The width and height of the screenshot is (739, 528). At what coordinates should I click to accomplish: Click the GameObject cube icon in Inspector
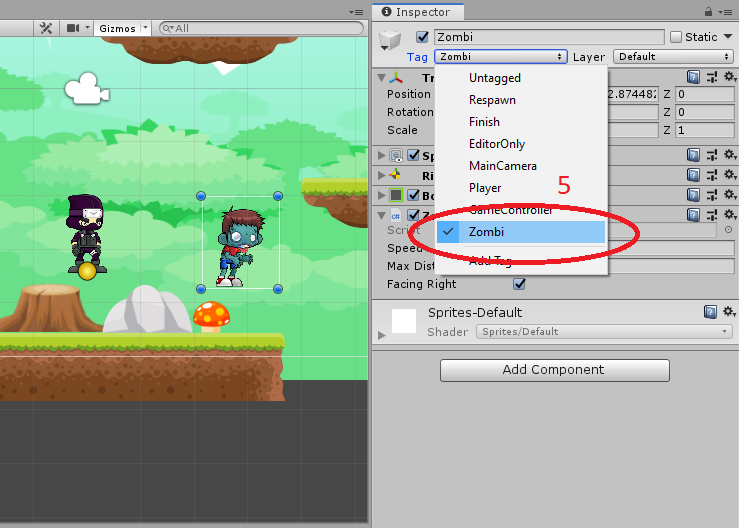(x=391, y=39)
